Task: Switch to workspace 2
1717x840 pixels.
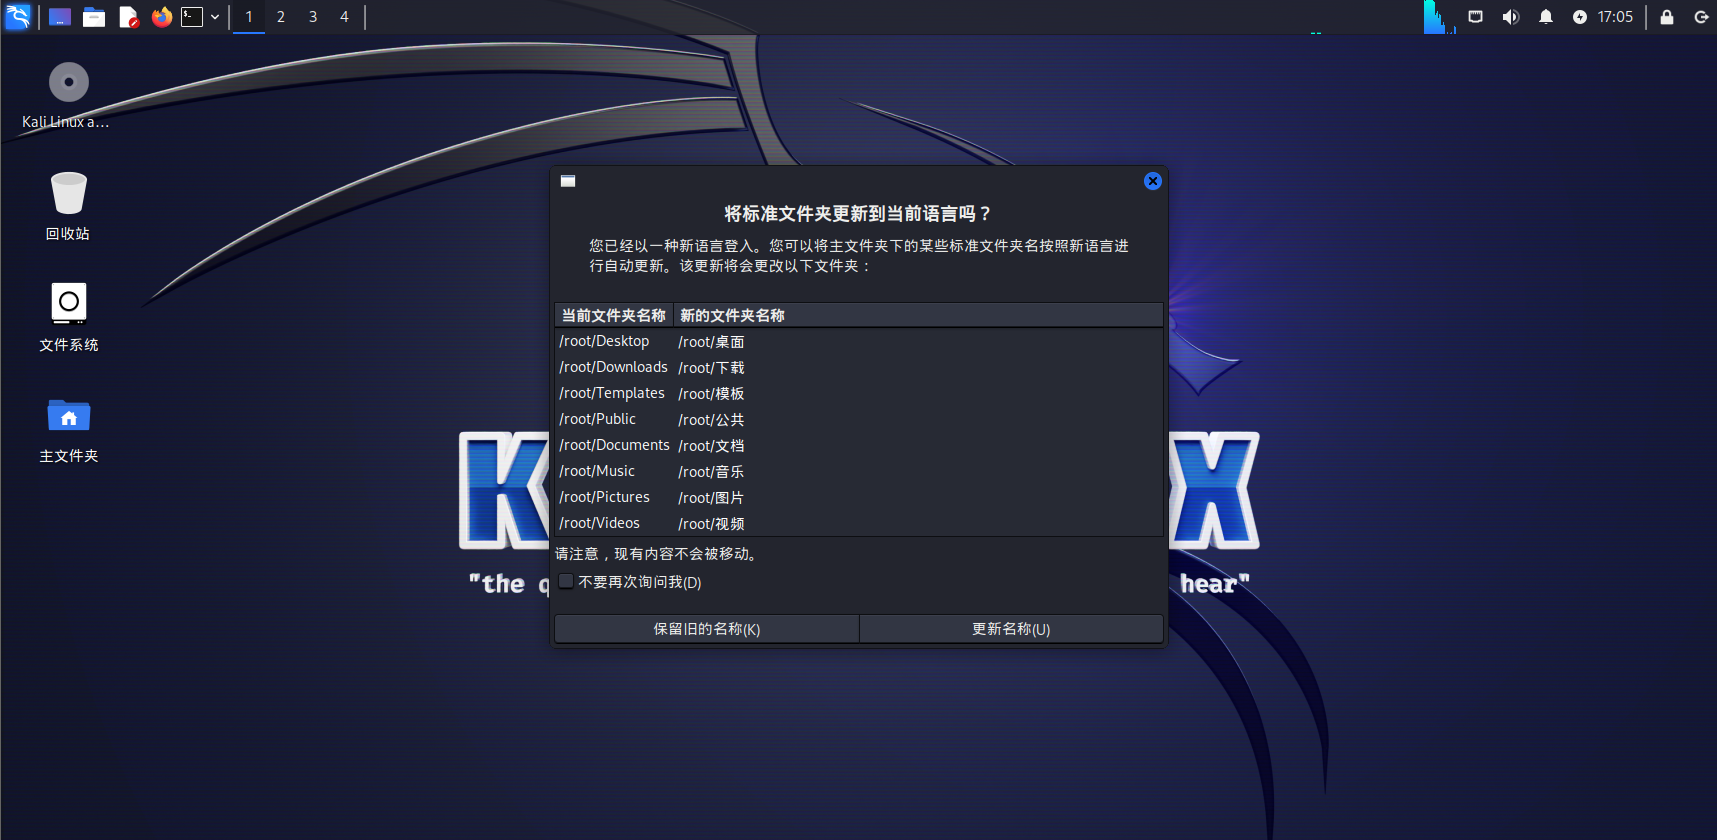Action: coord(281,17)
